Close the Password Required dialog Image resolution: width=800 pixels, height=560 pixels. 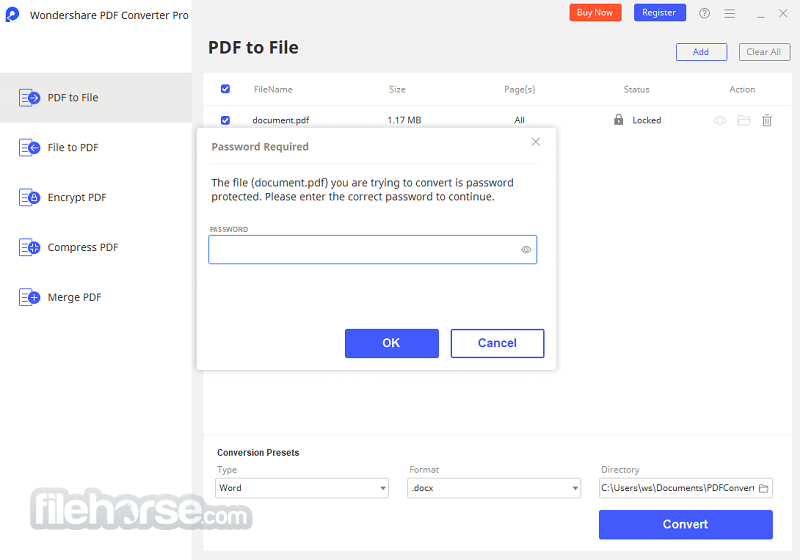pyautogui.click(x=535, y=142)
